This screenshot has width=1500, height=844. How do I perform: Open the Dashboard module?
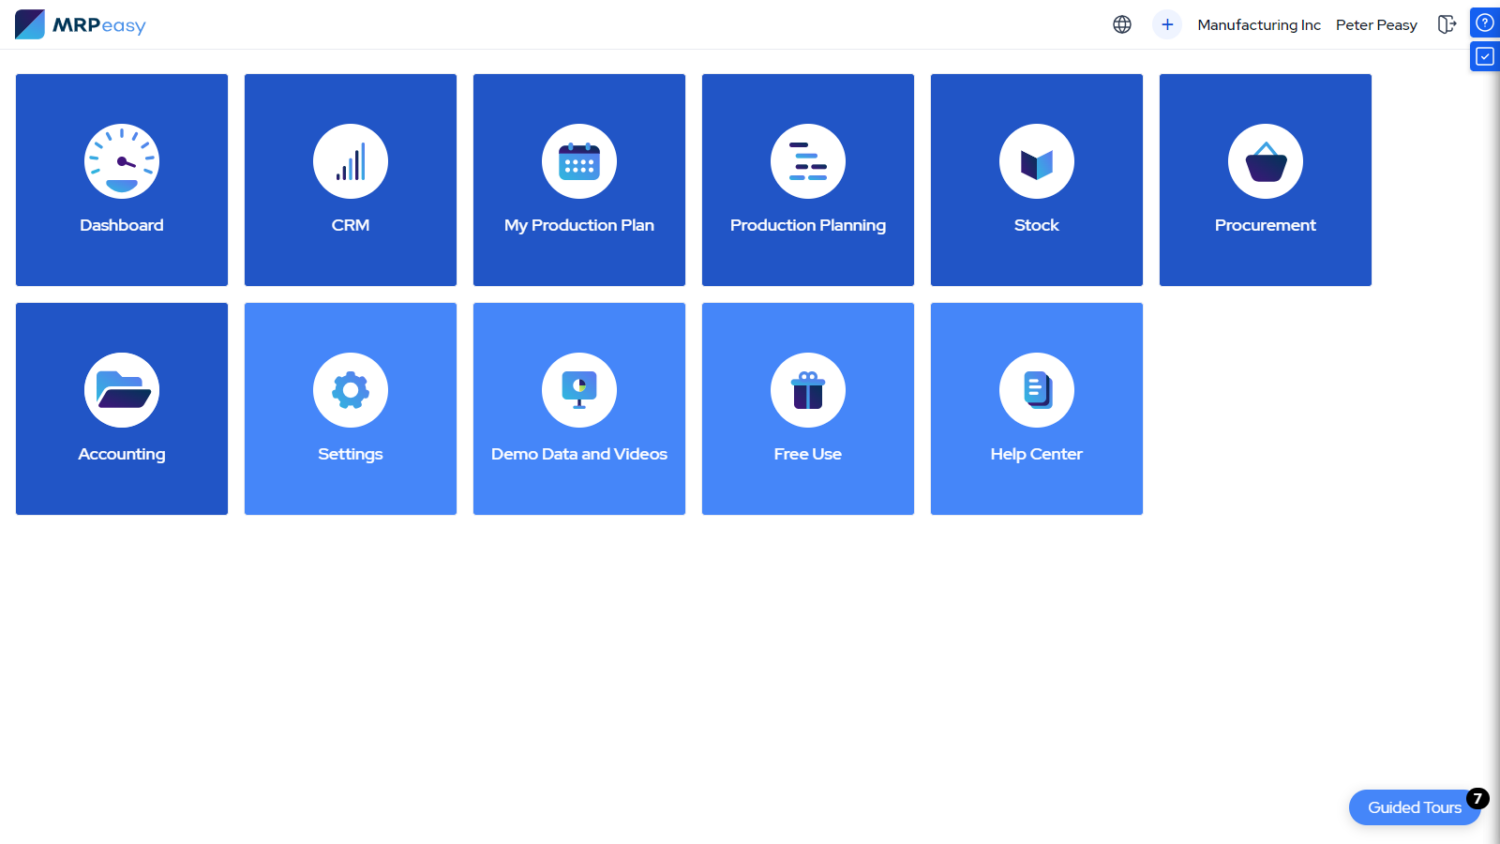[121, 180]
